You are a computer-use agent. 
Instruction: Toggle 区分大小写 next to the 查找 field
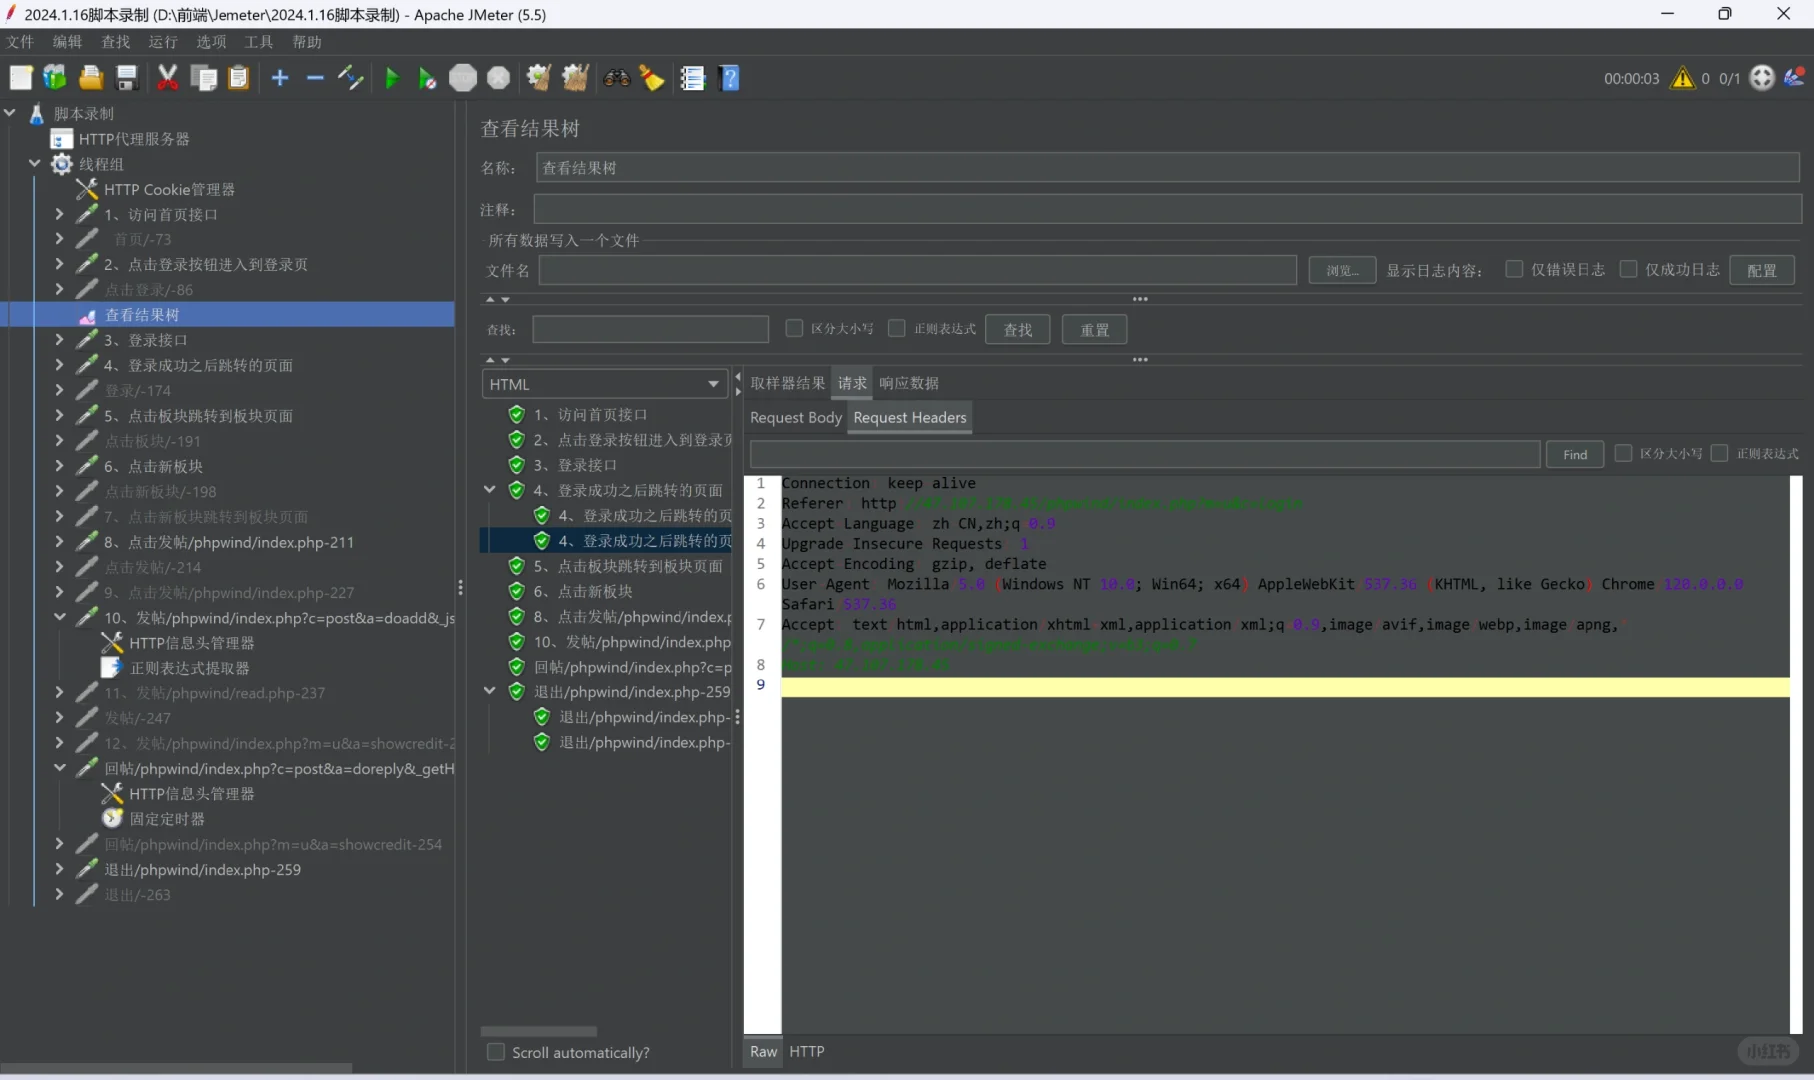tap(794, 328)
